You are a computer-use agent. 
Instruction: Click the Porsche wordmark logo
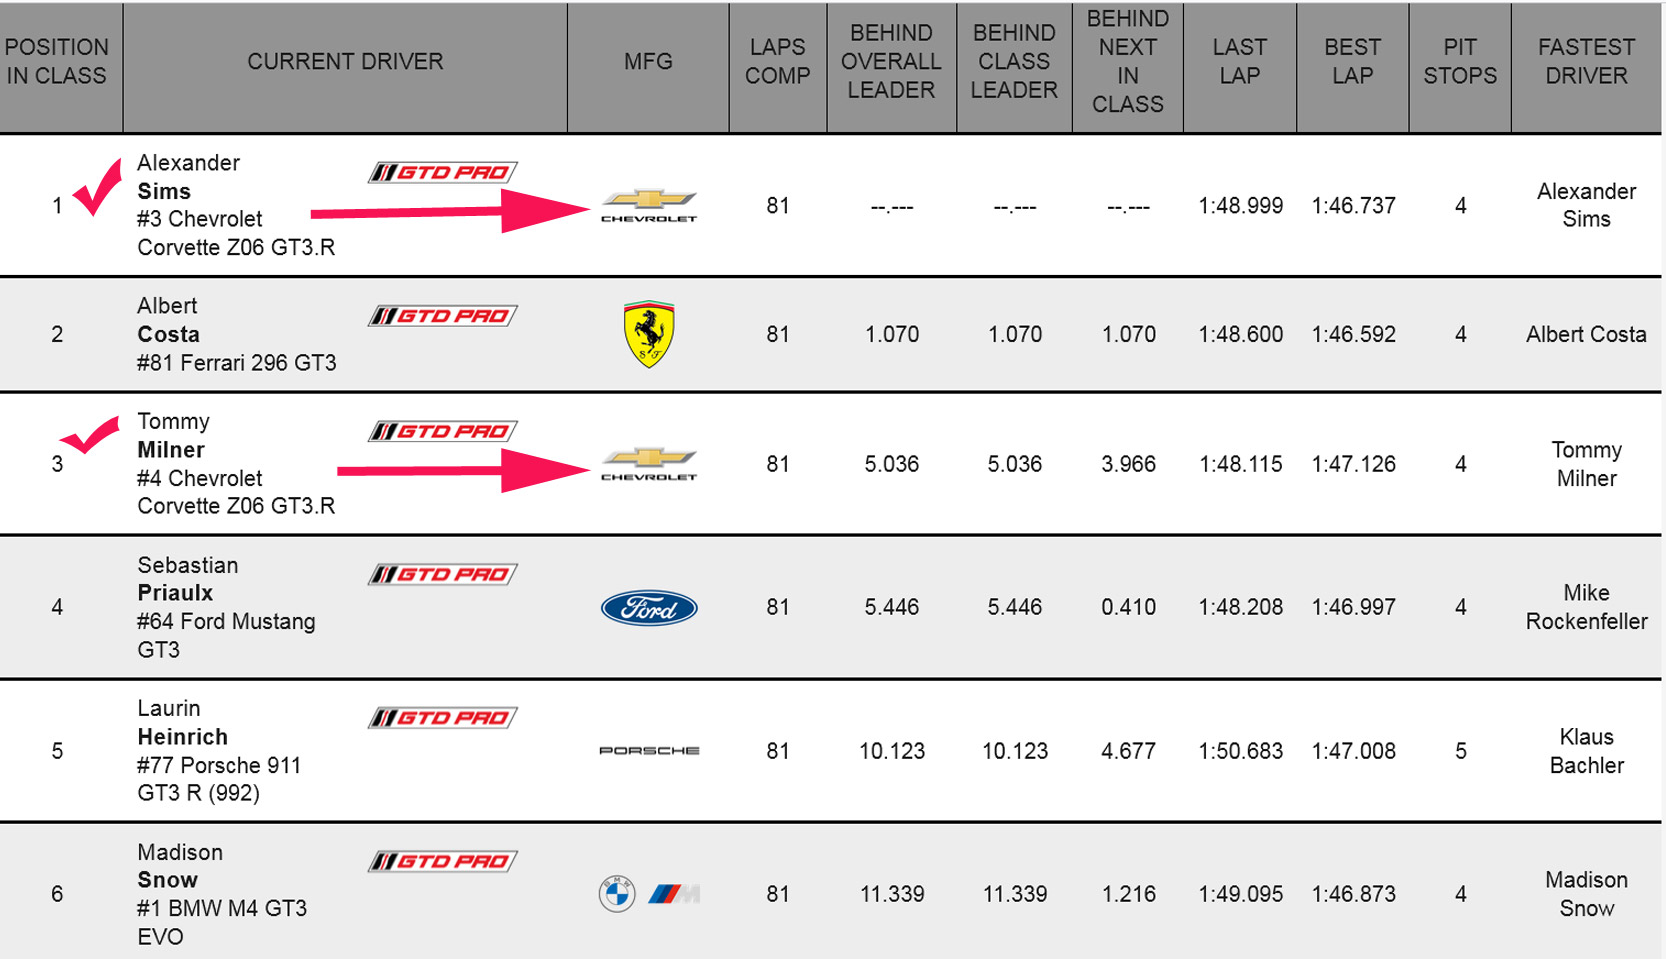[x=649, y=751]
